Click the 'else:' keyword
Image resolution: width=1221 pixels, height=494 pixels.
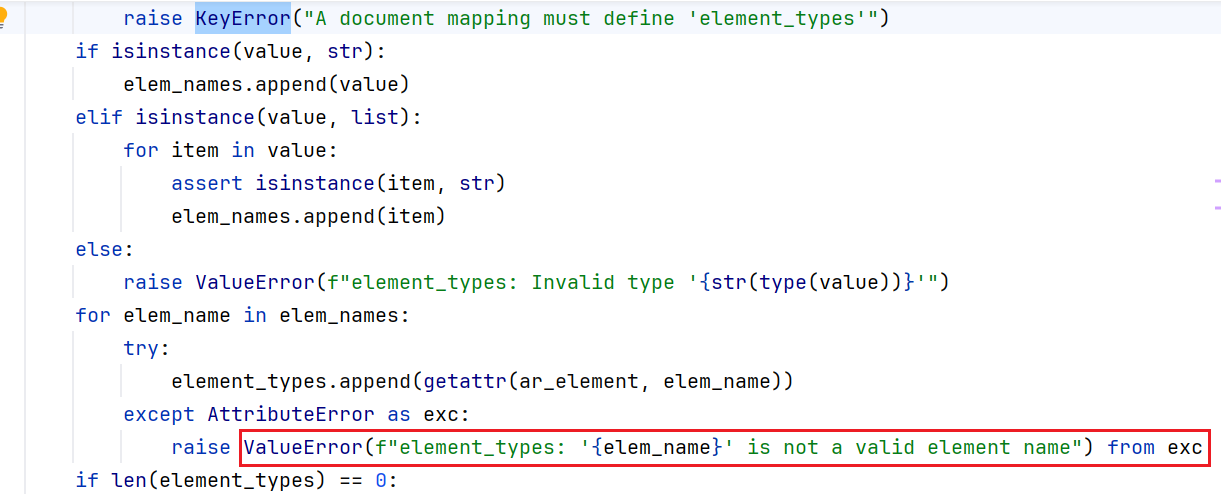point(105,249)
